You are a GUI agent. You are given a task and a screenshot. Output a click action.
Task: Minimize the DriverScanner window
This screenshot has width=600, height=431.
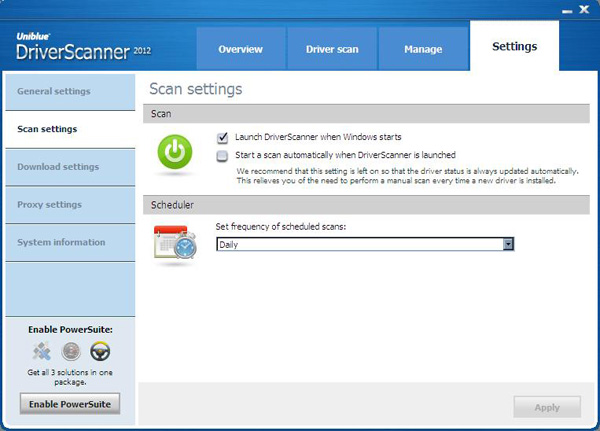(x=567, y=11)
